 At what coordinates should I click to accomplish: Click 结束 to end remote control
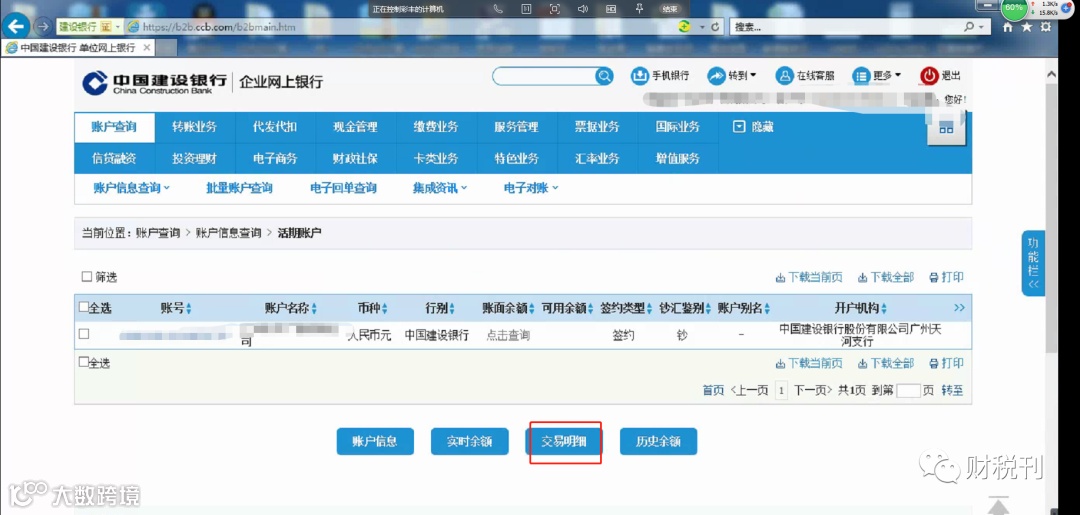670,9
